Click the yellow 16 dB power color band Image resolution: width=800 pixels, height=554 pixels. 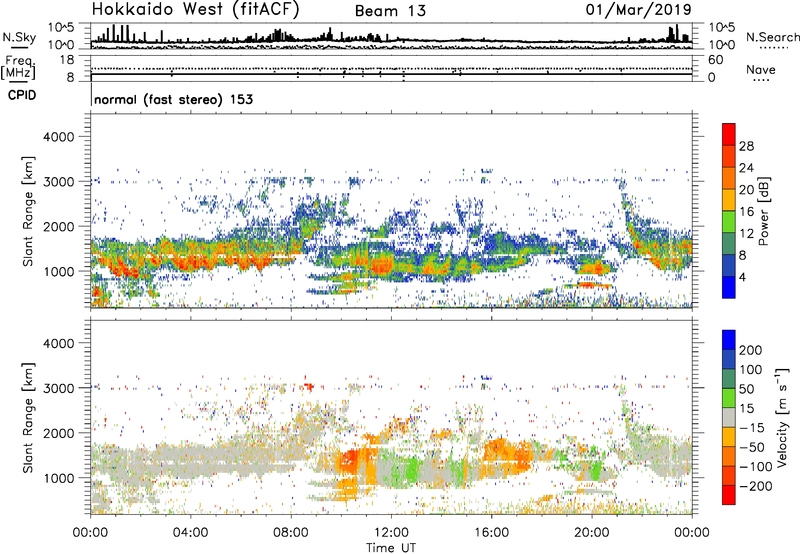click(729, 200)
